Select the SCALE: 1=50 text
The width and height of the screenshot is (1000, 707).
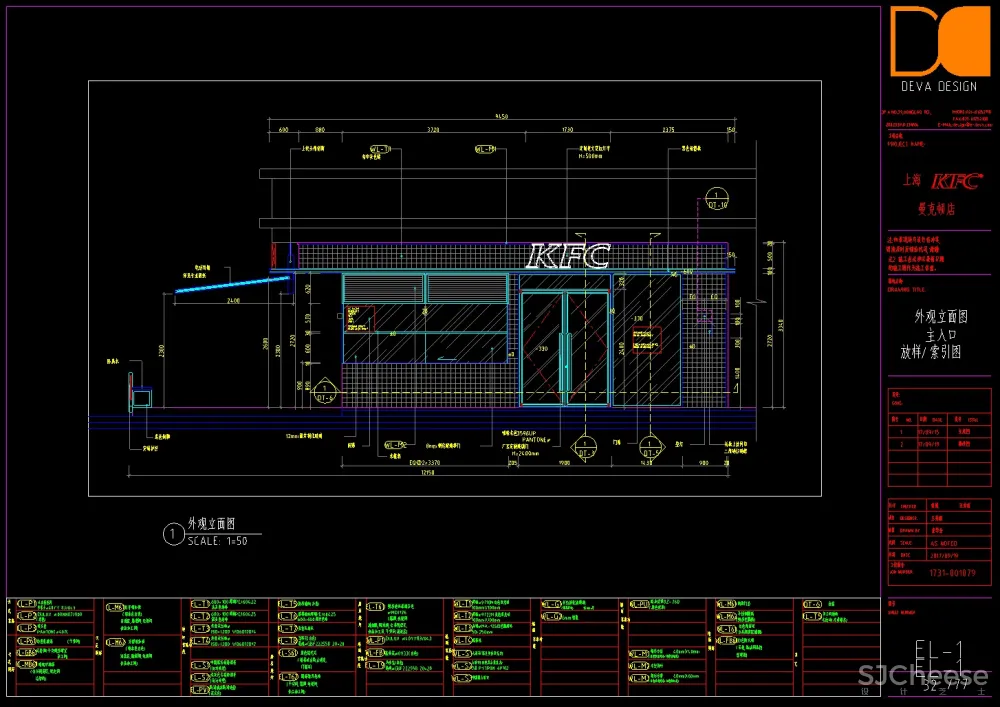click(x=217, y=540)
